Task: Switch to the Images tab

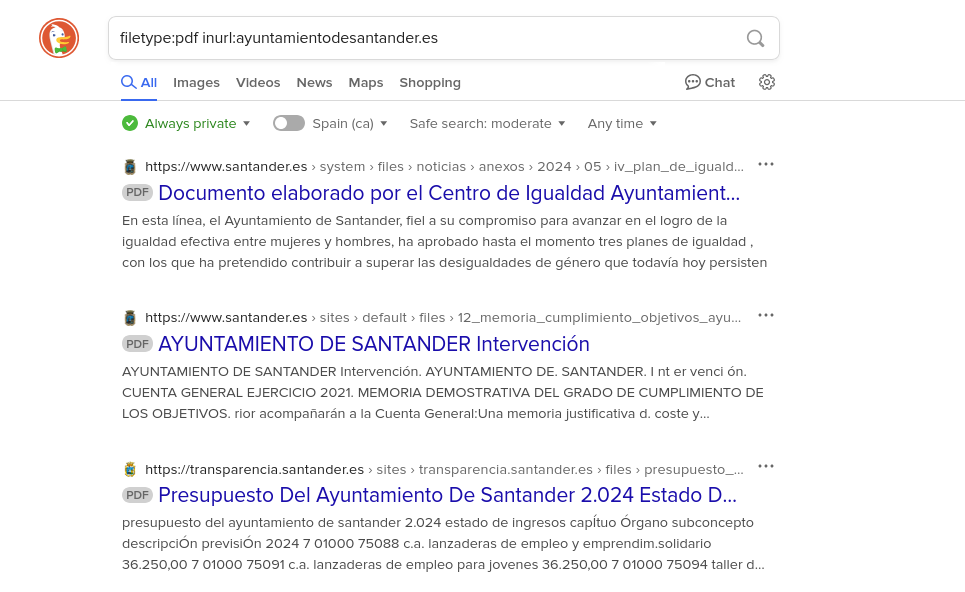Action: 196,82
